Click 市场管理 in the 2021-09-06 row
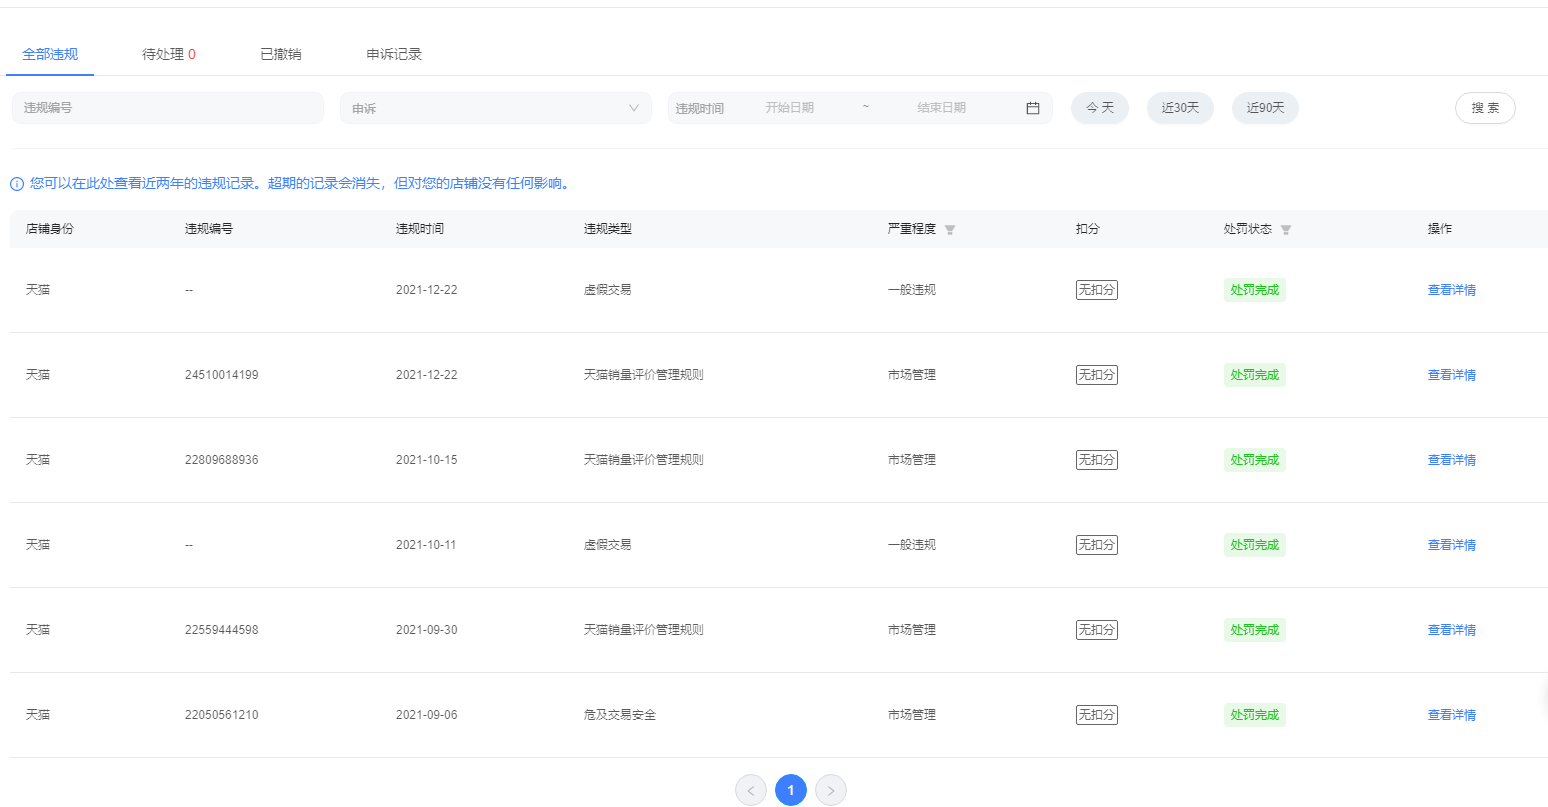This screenshot has width=1548, height=807. [912, 715]
